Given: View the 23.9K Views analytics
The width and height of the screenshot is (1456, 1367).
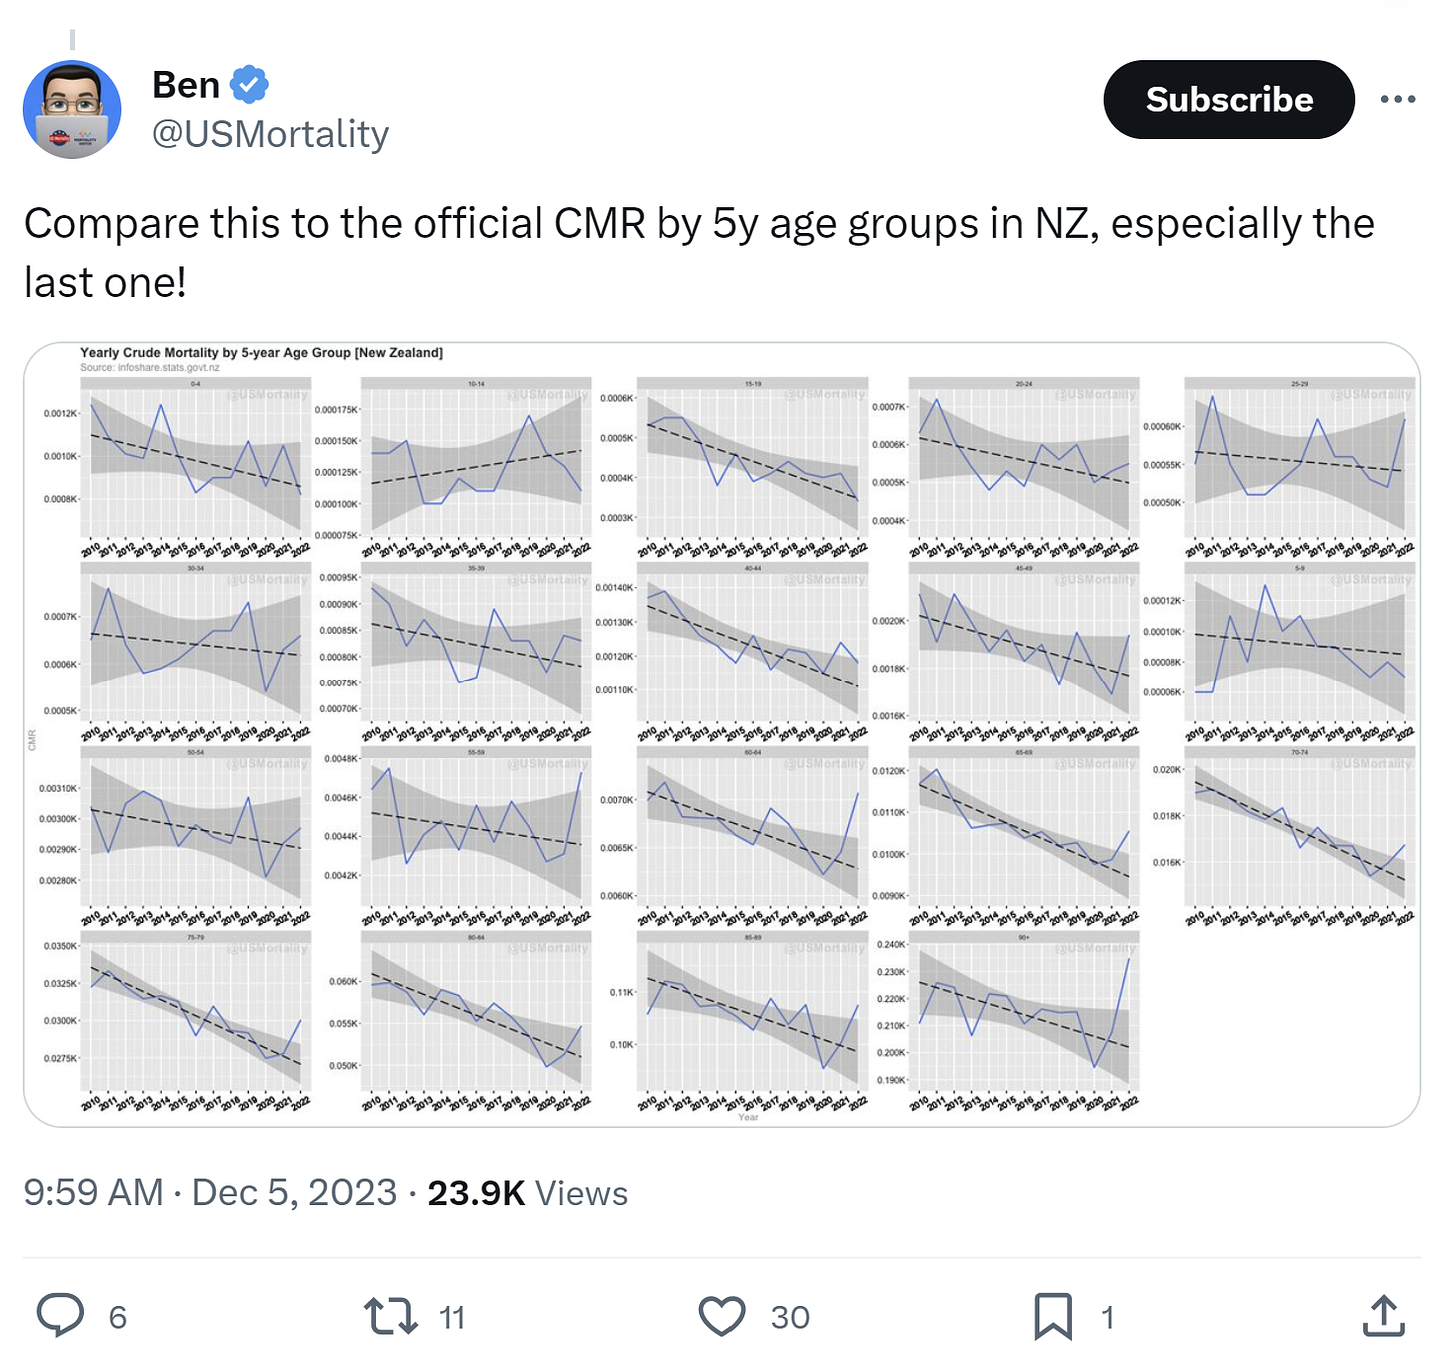Looking at the screenshot, I should coord(527,1193).
